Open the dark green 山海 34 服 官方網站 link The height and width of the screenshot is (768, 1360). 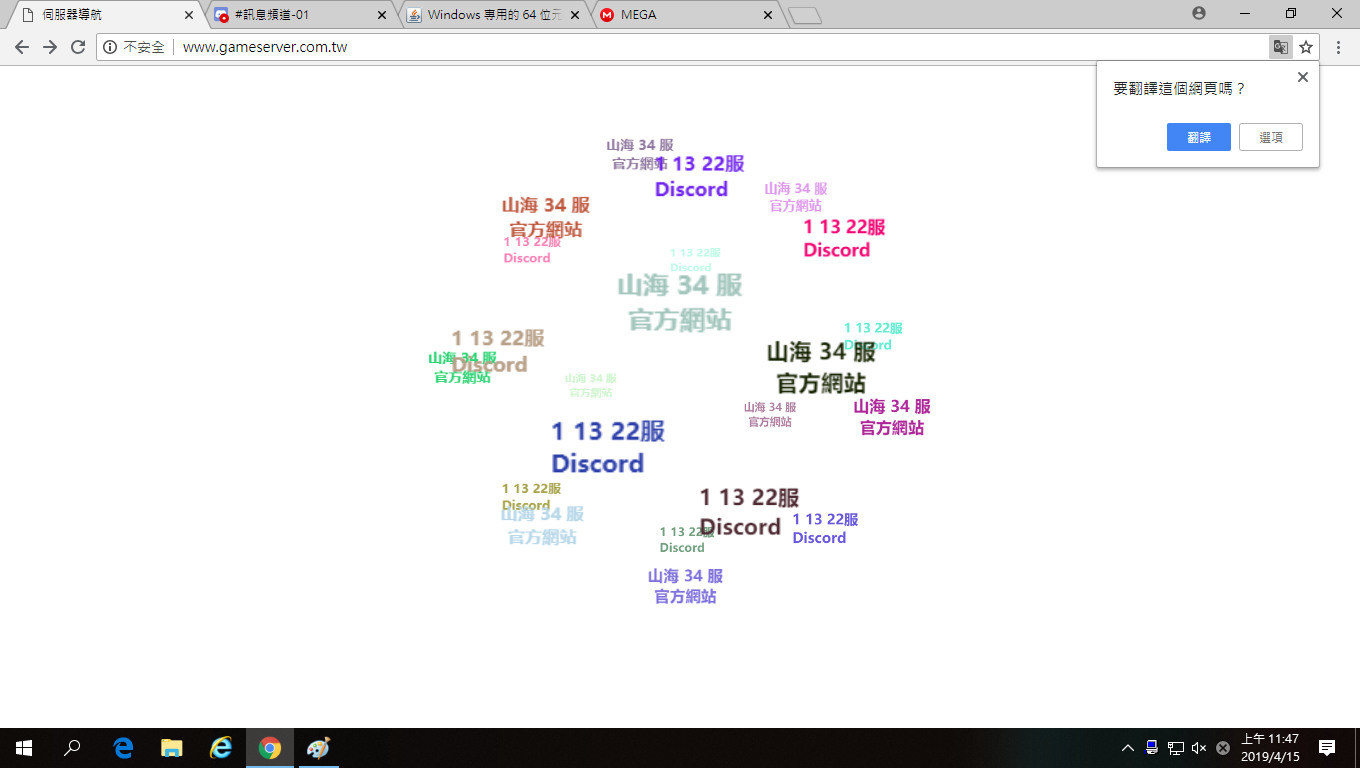point(821,367)
